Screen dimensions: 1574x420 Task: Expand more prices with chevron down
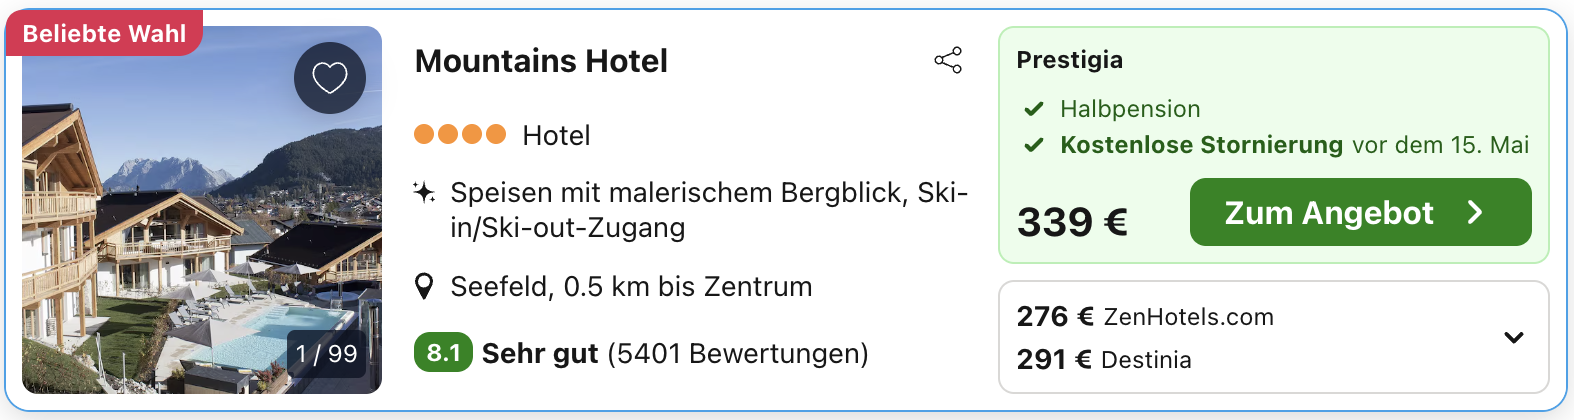click(x=1514, y=338)
